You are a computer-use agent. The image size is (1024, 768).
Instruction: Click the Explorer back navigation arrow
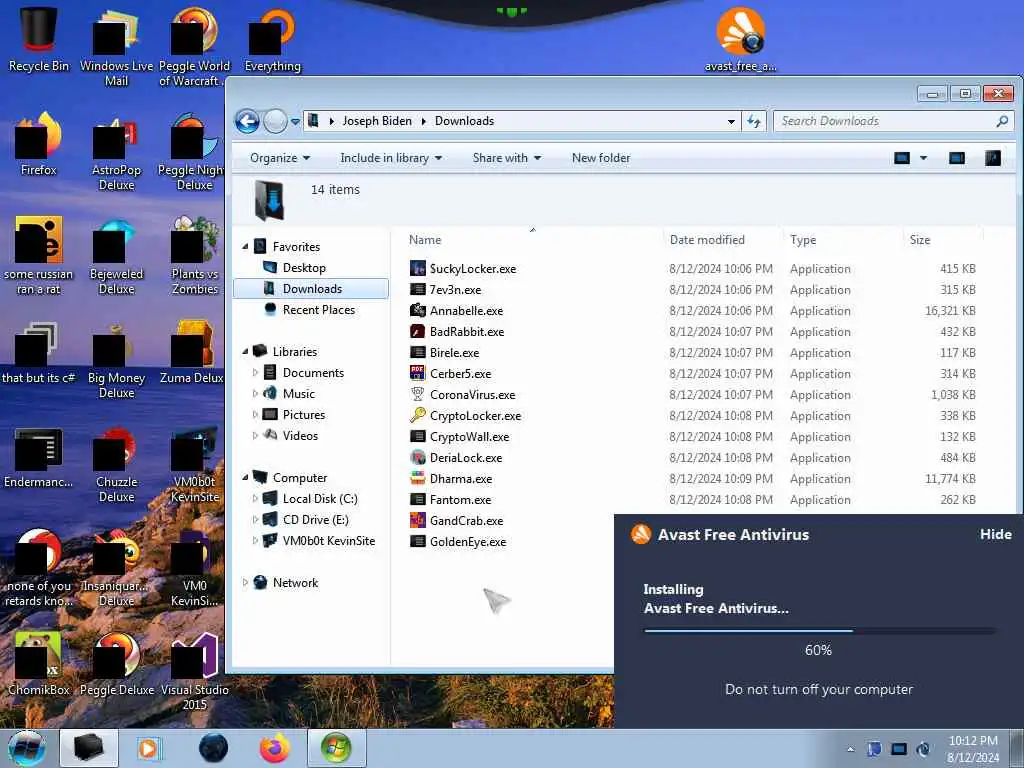(247, 121)
